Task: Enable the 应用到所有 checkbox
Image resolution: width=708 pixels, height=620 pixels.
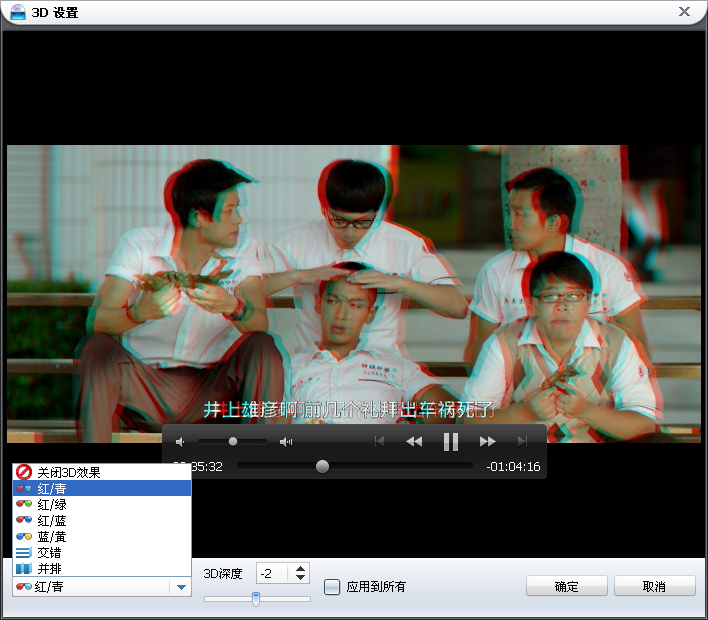Action: (x=332, y=587)
